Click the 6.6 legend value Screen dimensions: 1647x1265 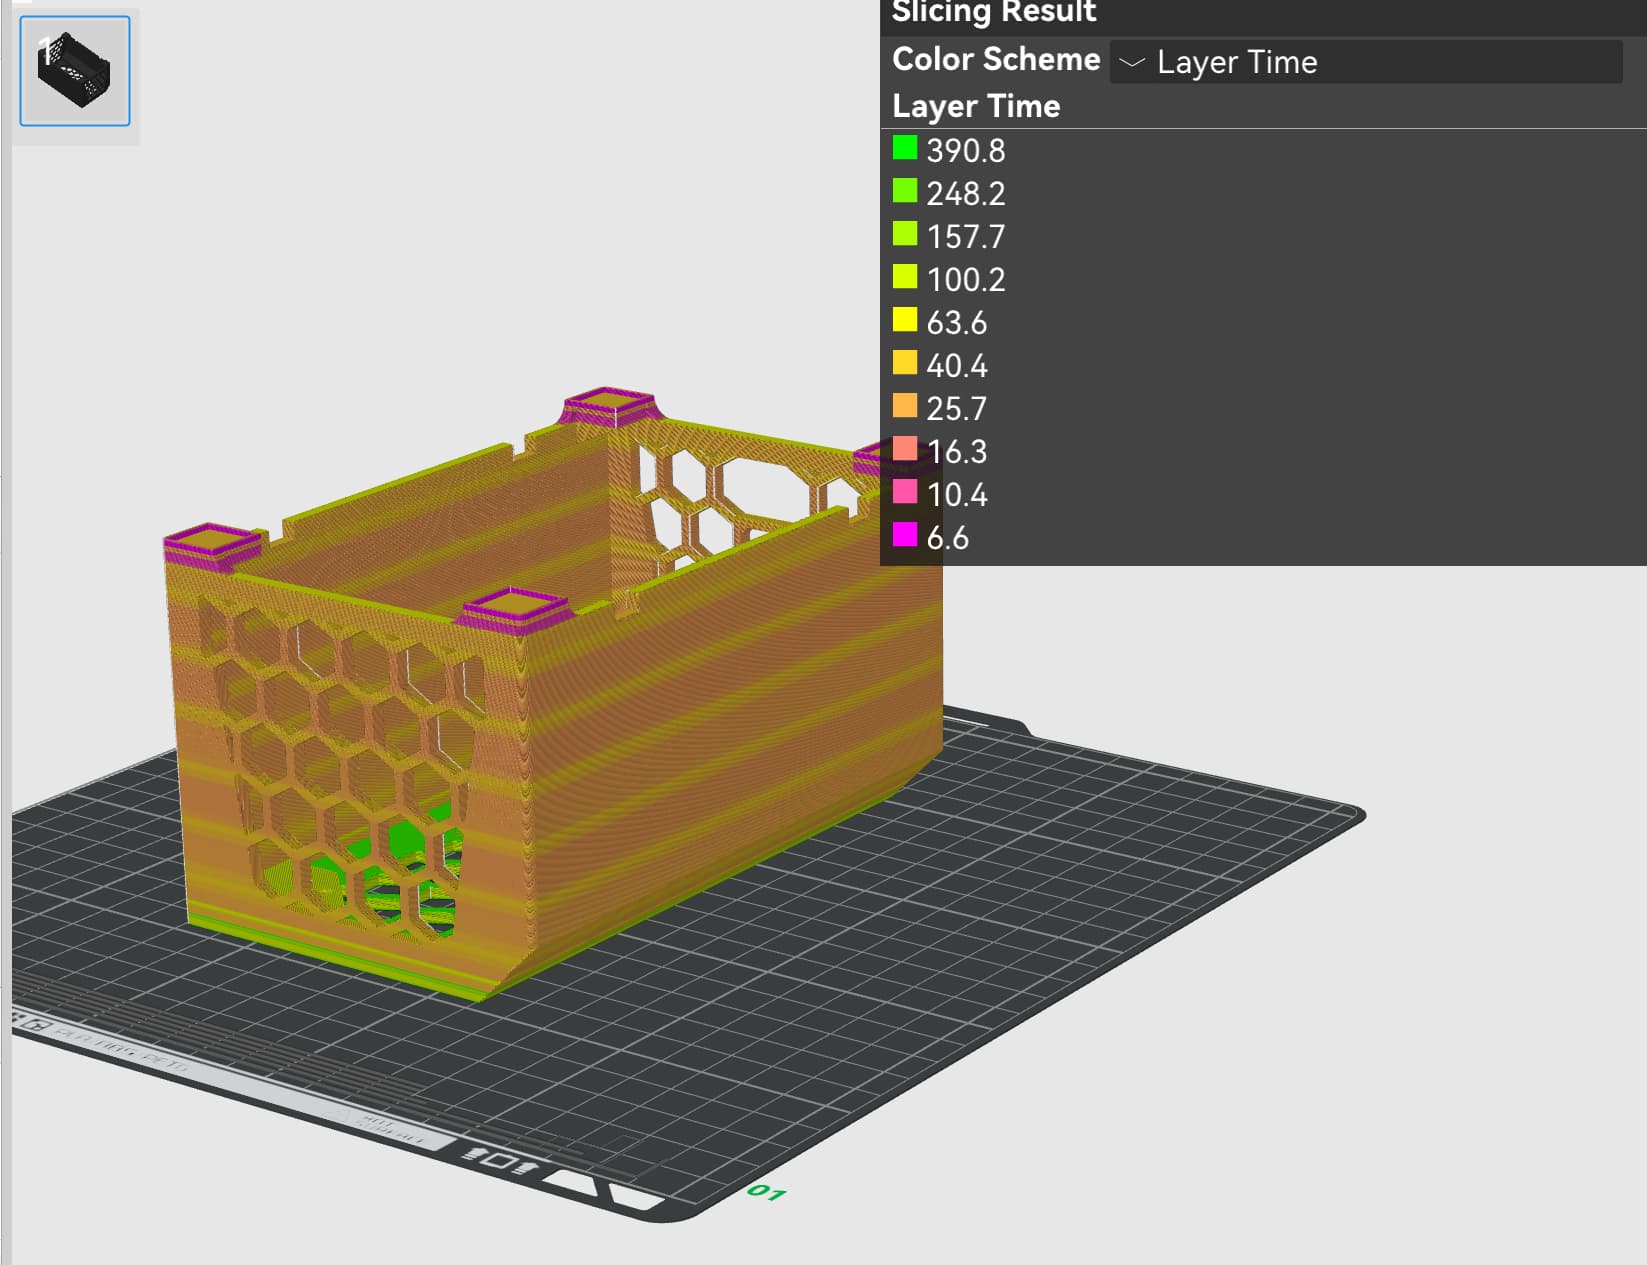(x=948, y=538)
